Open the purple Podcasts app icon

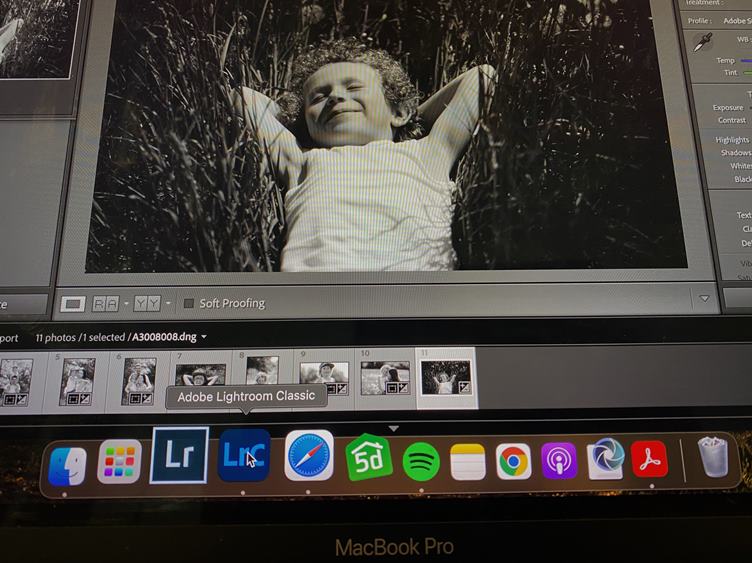(559, 461)
